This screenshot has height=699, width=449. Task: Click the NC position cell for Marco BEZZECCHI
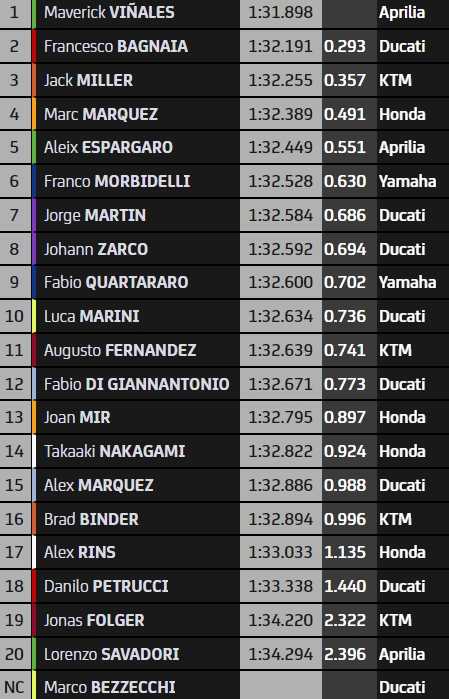pyautogui.click(x=14, y=687)
